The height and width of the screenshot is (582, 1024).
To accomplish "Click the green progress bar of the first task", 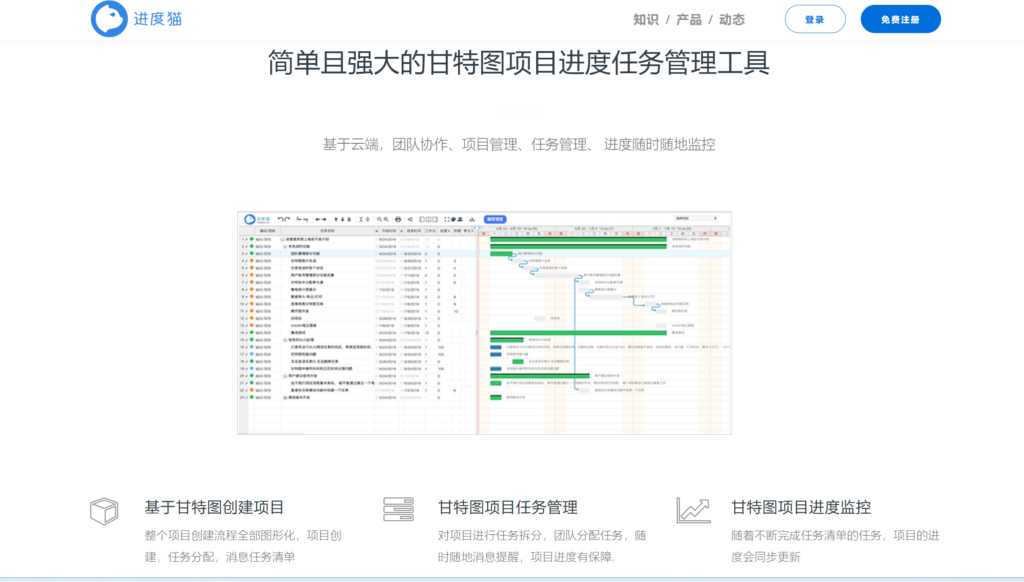I will [x=580, y=239].
